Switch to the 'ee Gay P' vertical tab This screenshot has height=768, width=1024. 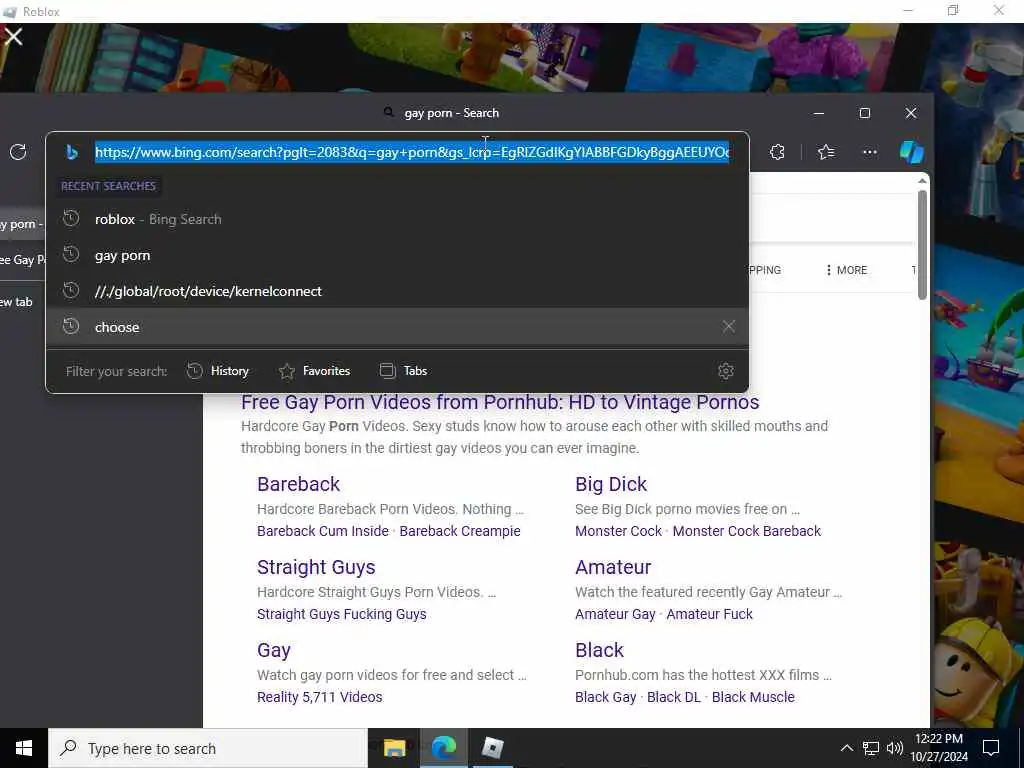(23, 260)
